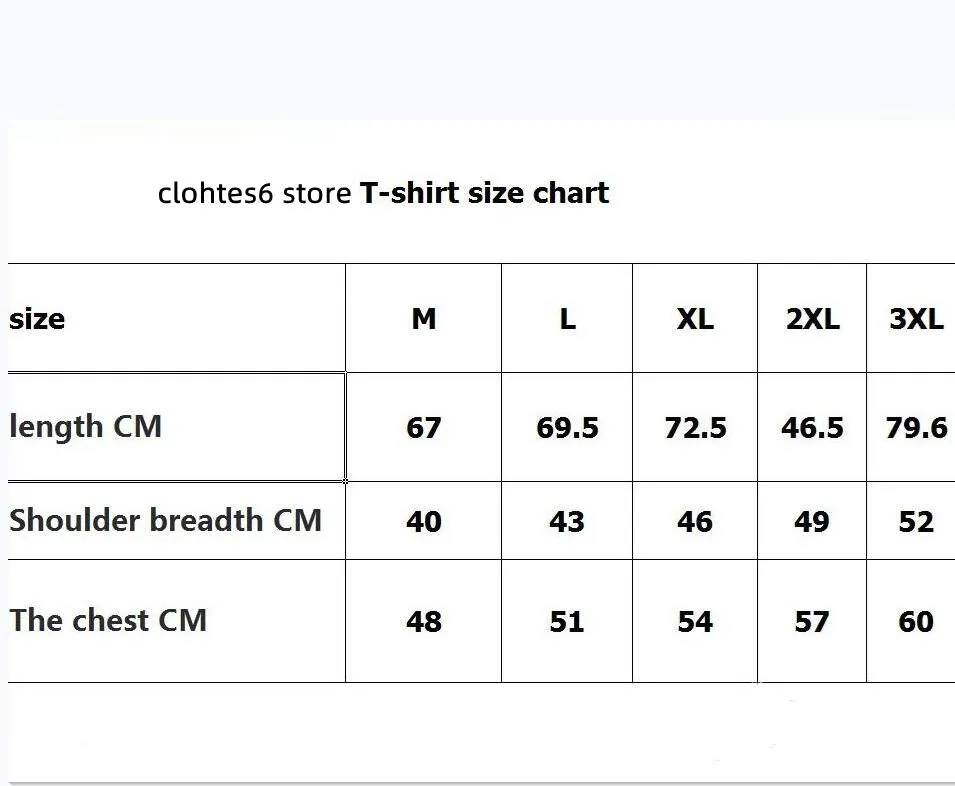Select the 3XL size column header
The width and height of the screenshot is (955, 786).
point(916,319)
